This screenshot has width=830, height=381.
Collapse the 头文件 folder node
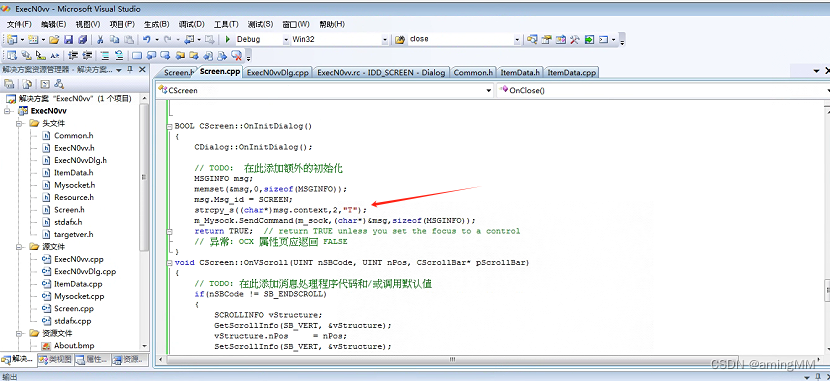(x=20, y=123)
